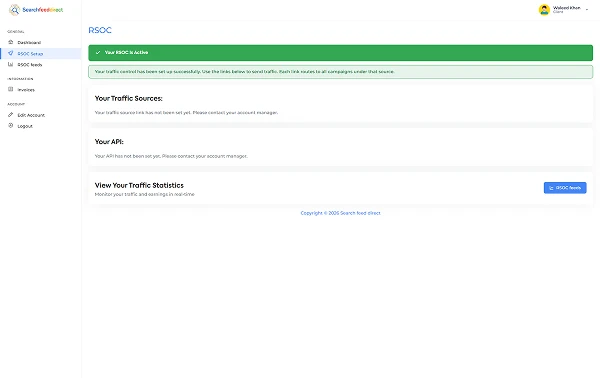600x378 pixels.
Task: Click the RSOC feeds chart icon
Action: coord(11,64)
